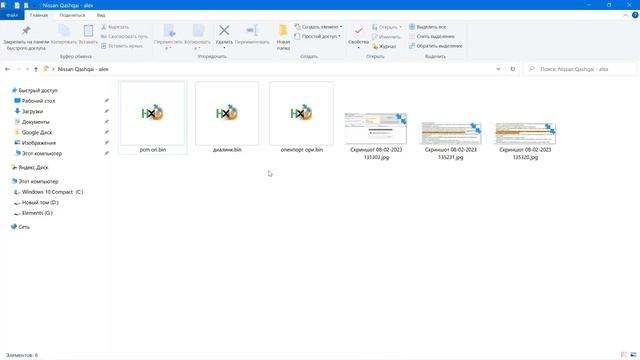Refresh the folder view

[513, 69]
